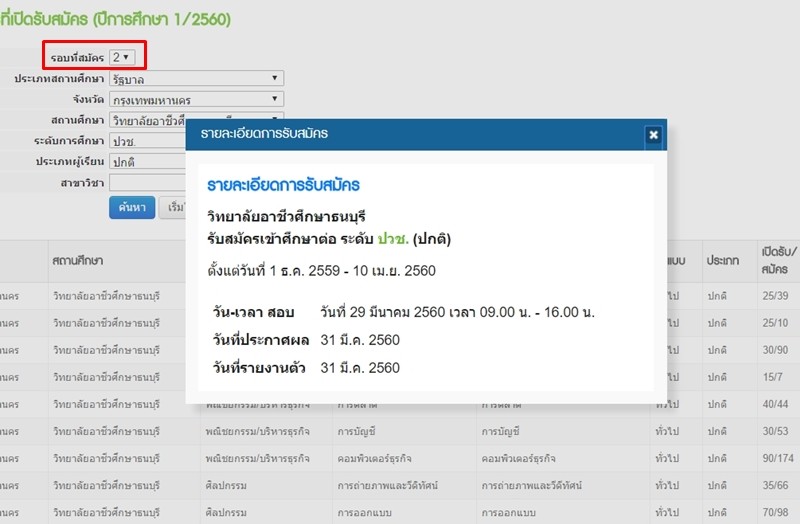Select the row with 25/39 applicants
Viewport: 800px width, 524px height.
click(774, 297)
